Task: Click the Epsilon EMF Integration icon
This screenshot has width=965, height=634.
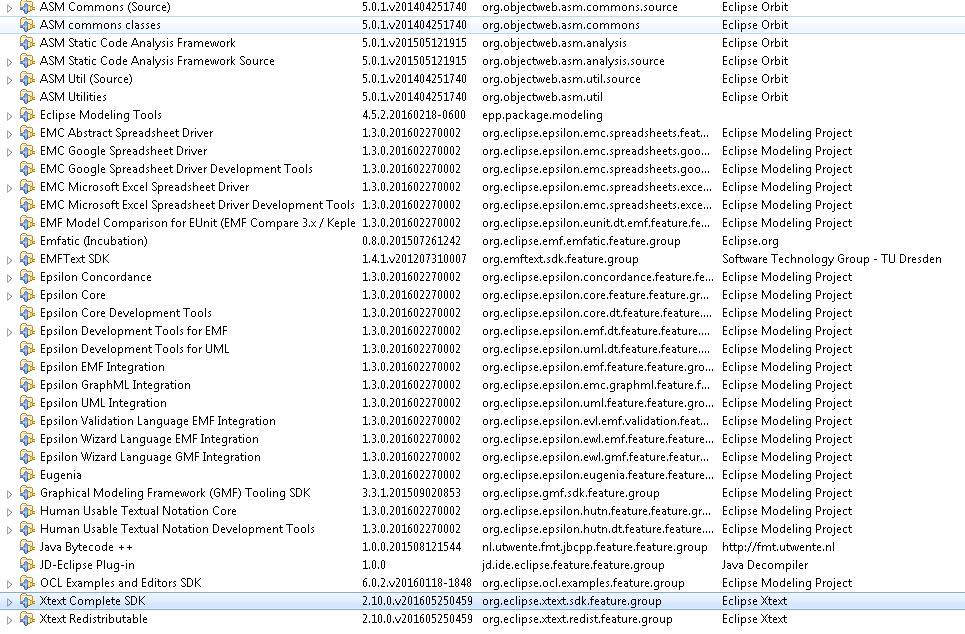Action: (27, 367)
